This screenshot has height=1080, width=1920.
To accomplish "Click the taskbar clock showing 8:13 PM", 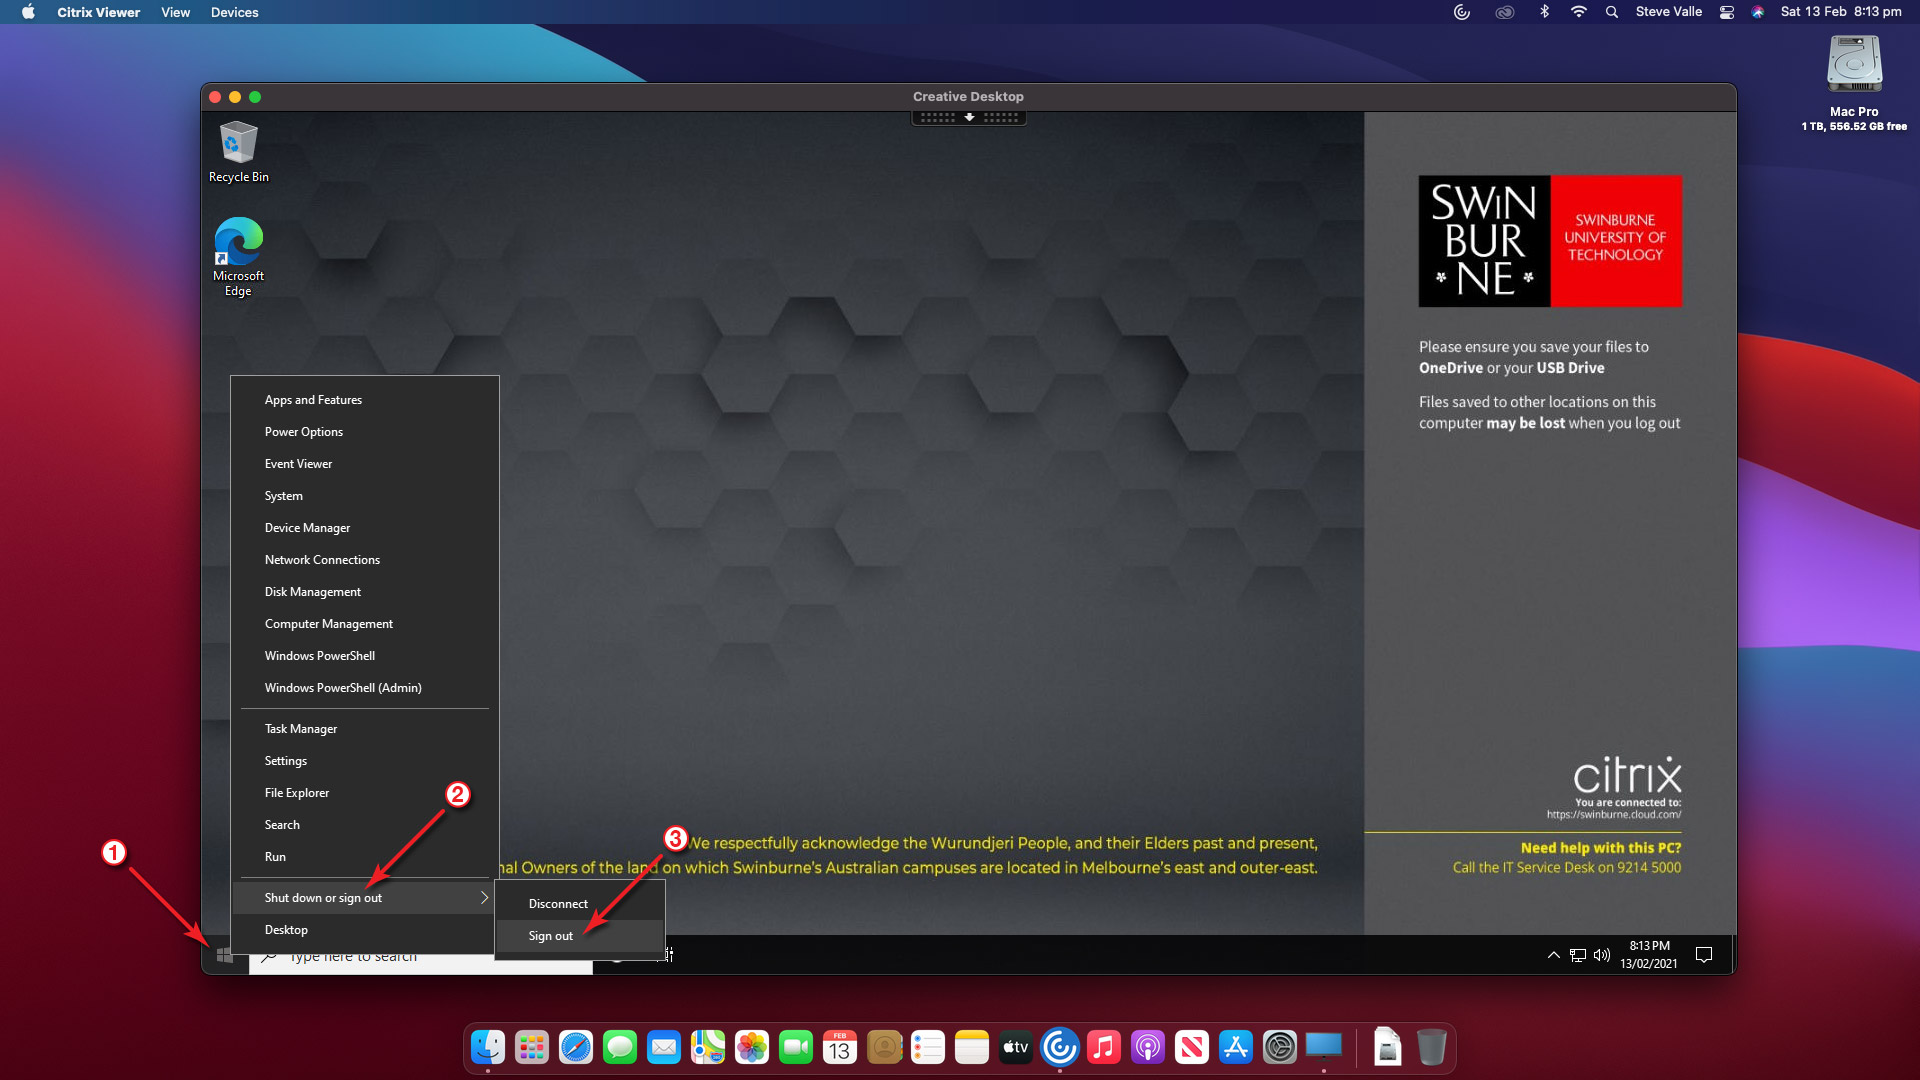I will click(1649, 955).
